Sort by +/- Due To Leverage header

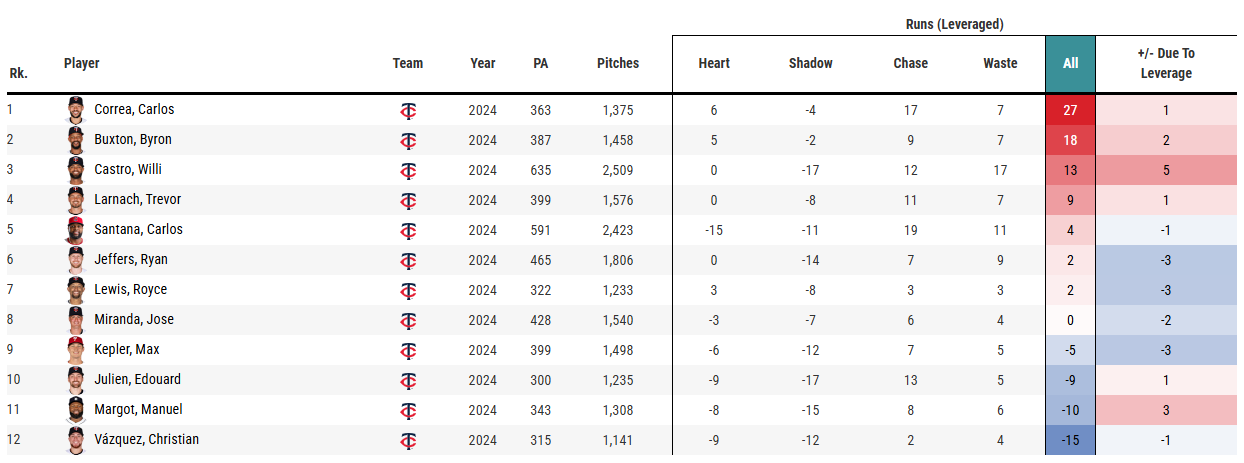[1166, 64]
